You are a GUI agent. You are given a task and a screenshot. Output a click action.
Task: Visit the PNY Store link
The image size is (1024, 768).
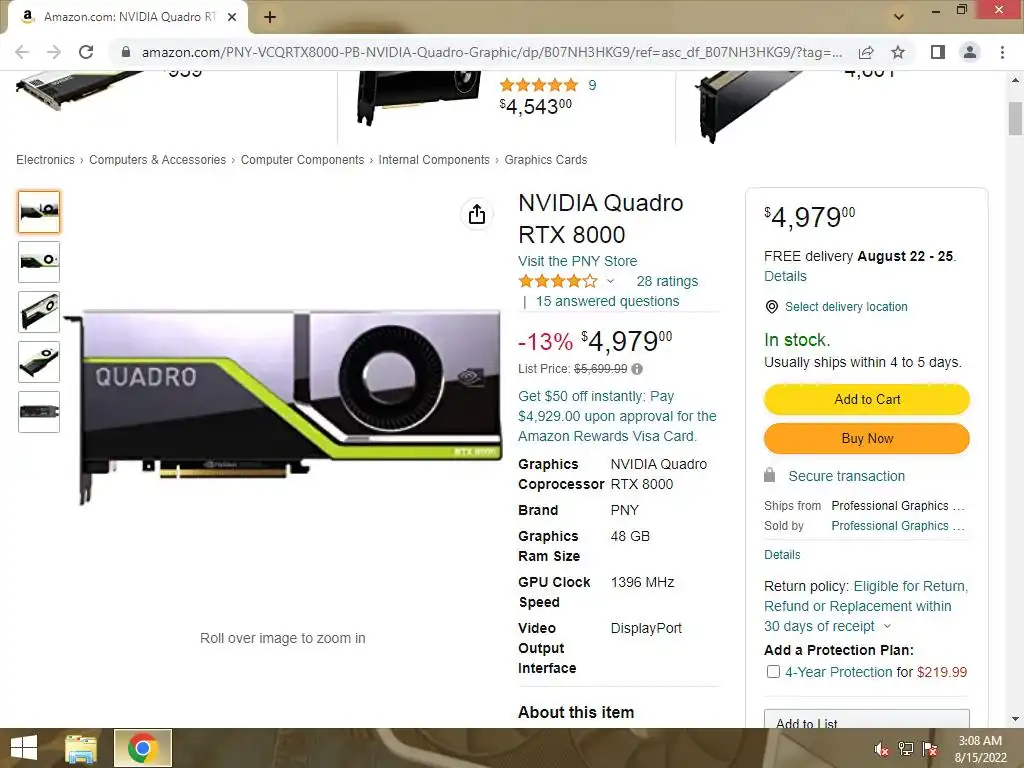(577, 261)
